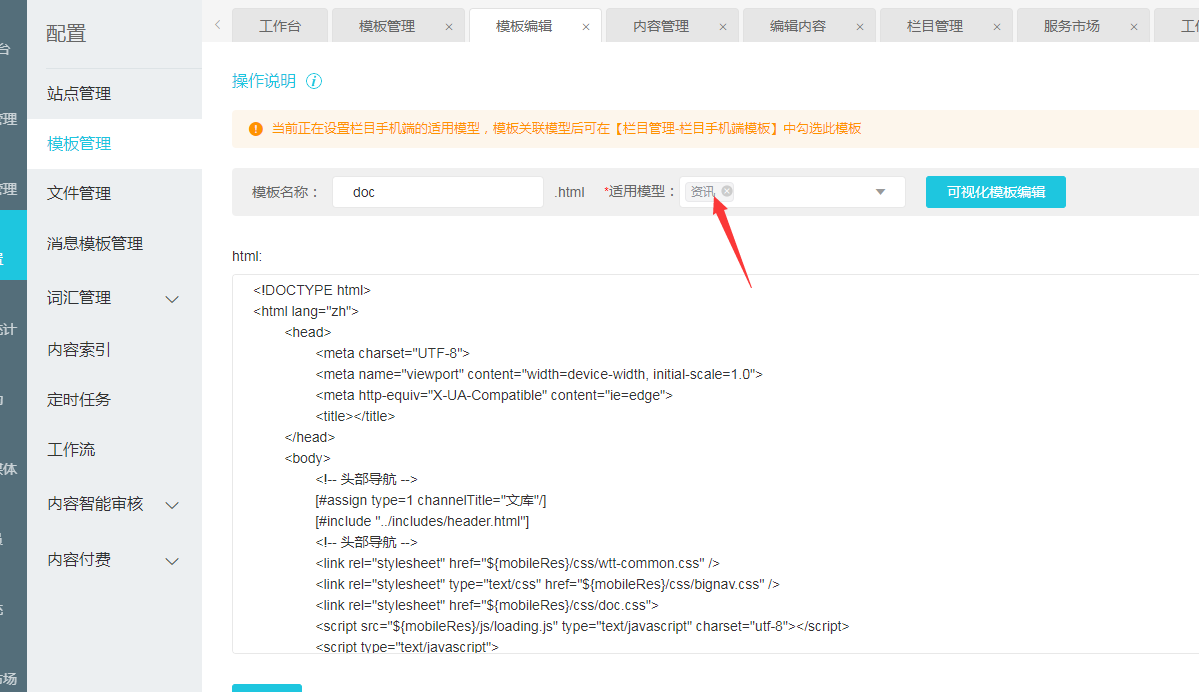1199x692 pixels.
Task: Click the <title></title> line in the editor
Action: (355, 417)
